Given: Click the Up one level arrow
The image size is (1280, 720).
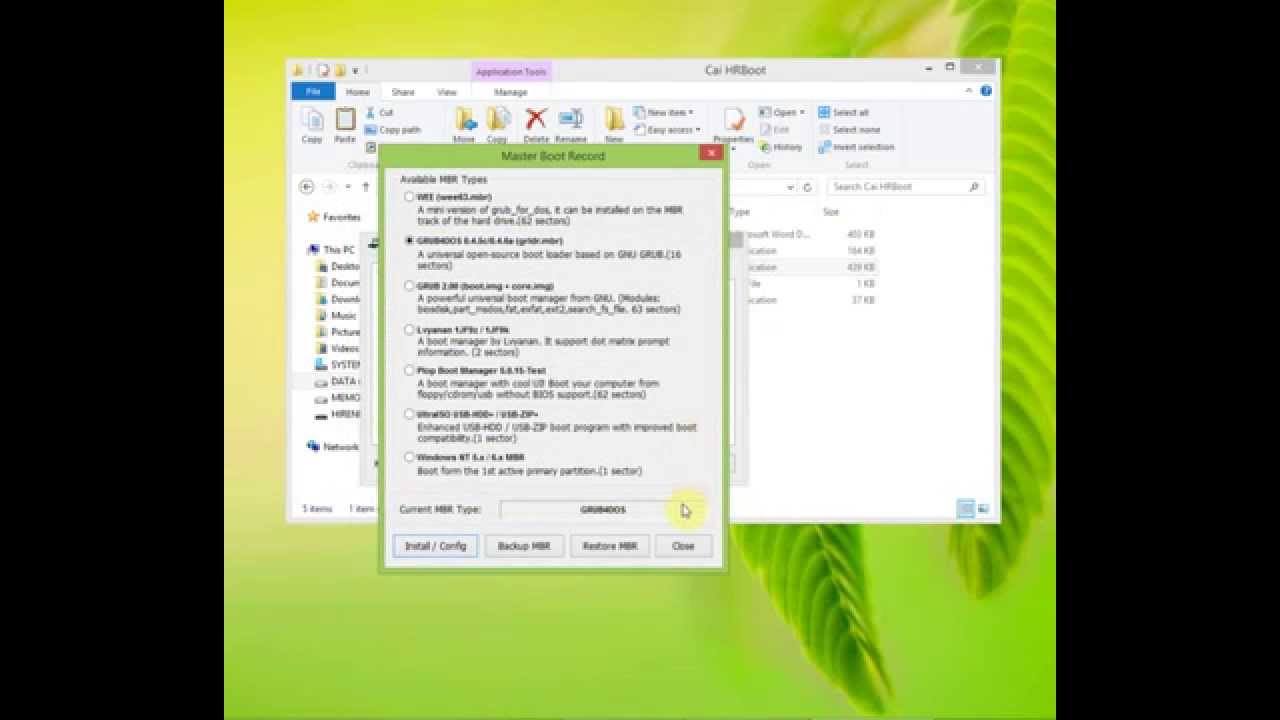Looking at the screenshot, I should pyautogui.click(x=366, y=187).
